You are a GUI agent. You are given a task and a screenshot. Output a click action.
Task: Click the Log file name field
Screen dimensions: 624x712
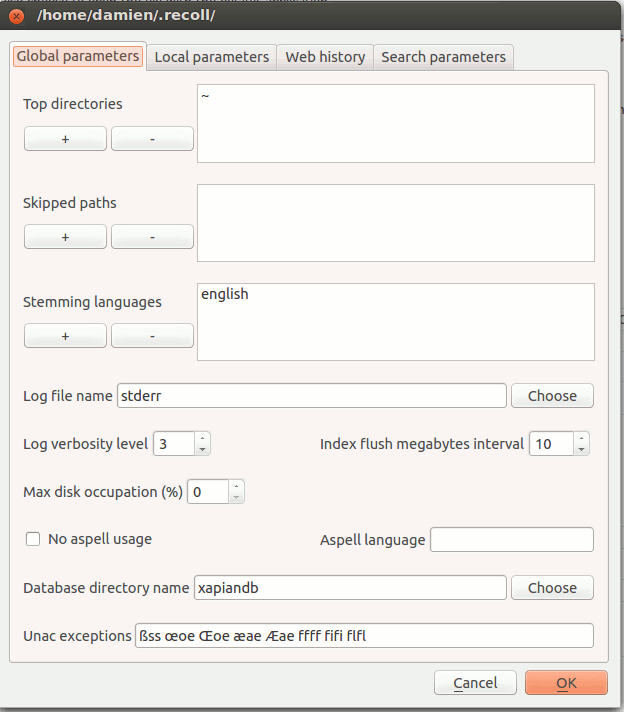point(312,396)
